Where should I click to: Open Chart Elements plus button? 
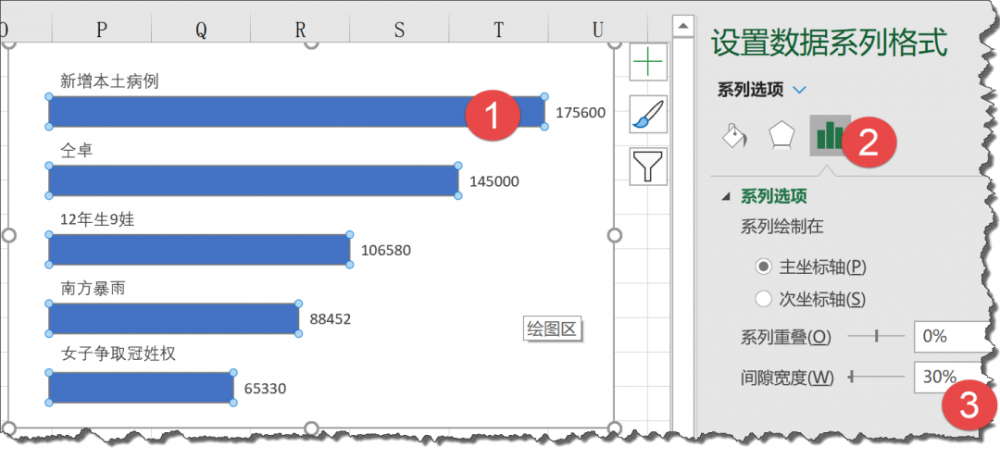(648, 62)
